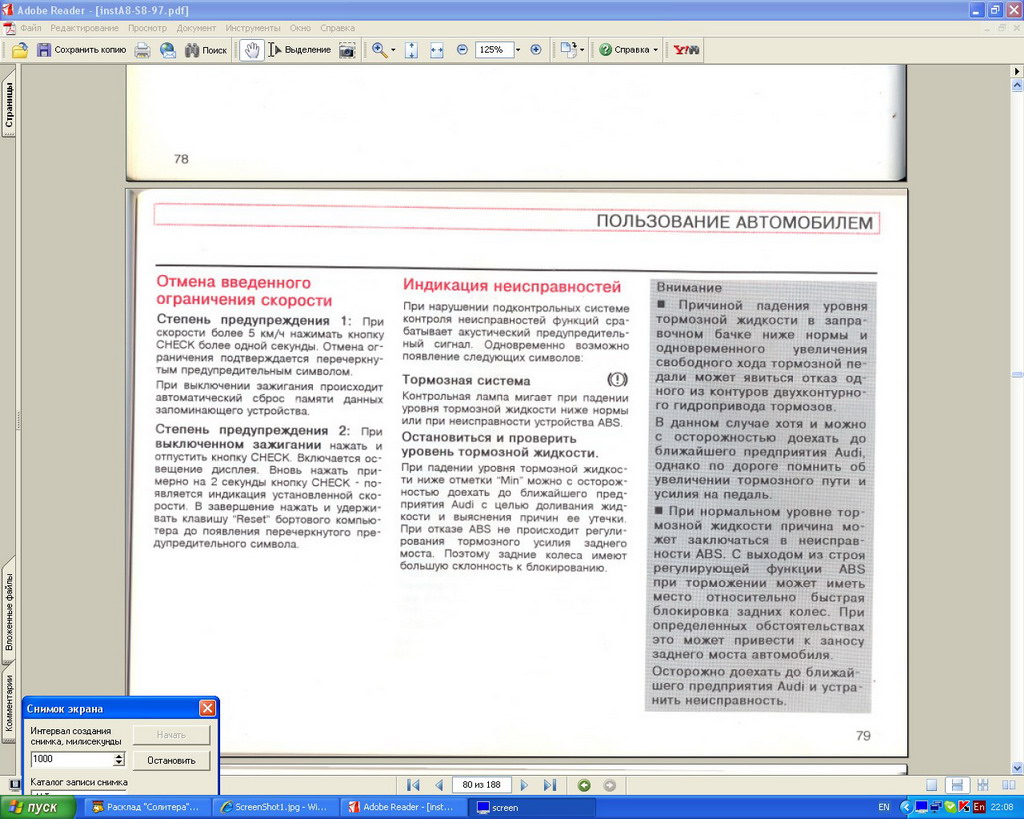
Task: Go to the last page arrow
Action: tap(549, 785)
